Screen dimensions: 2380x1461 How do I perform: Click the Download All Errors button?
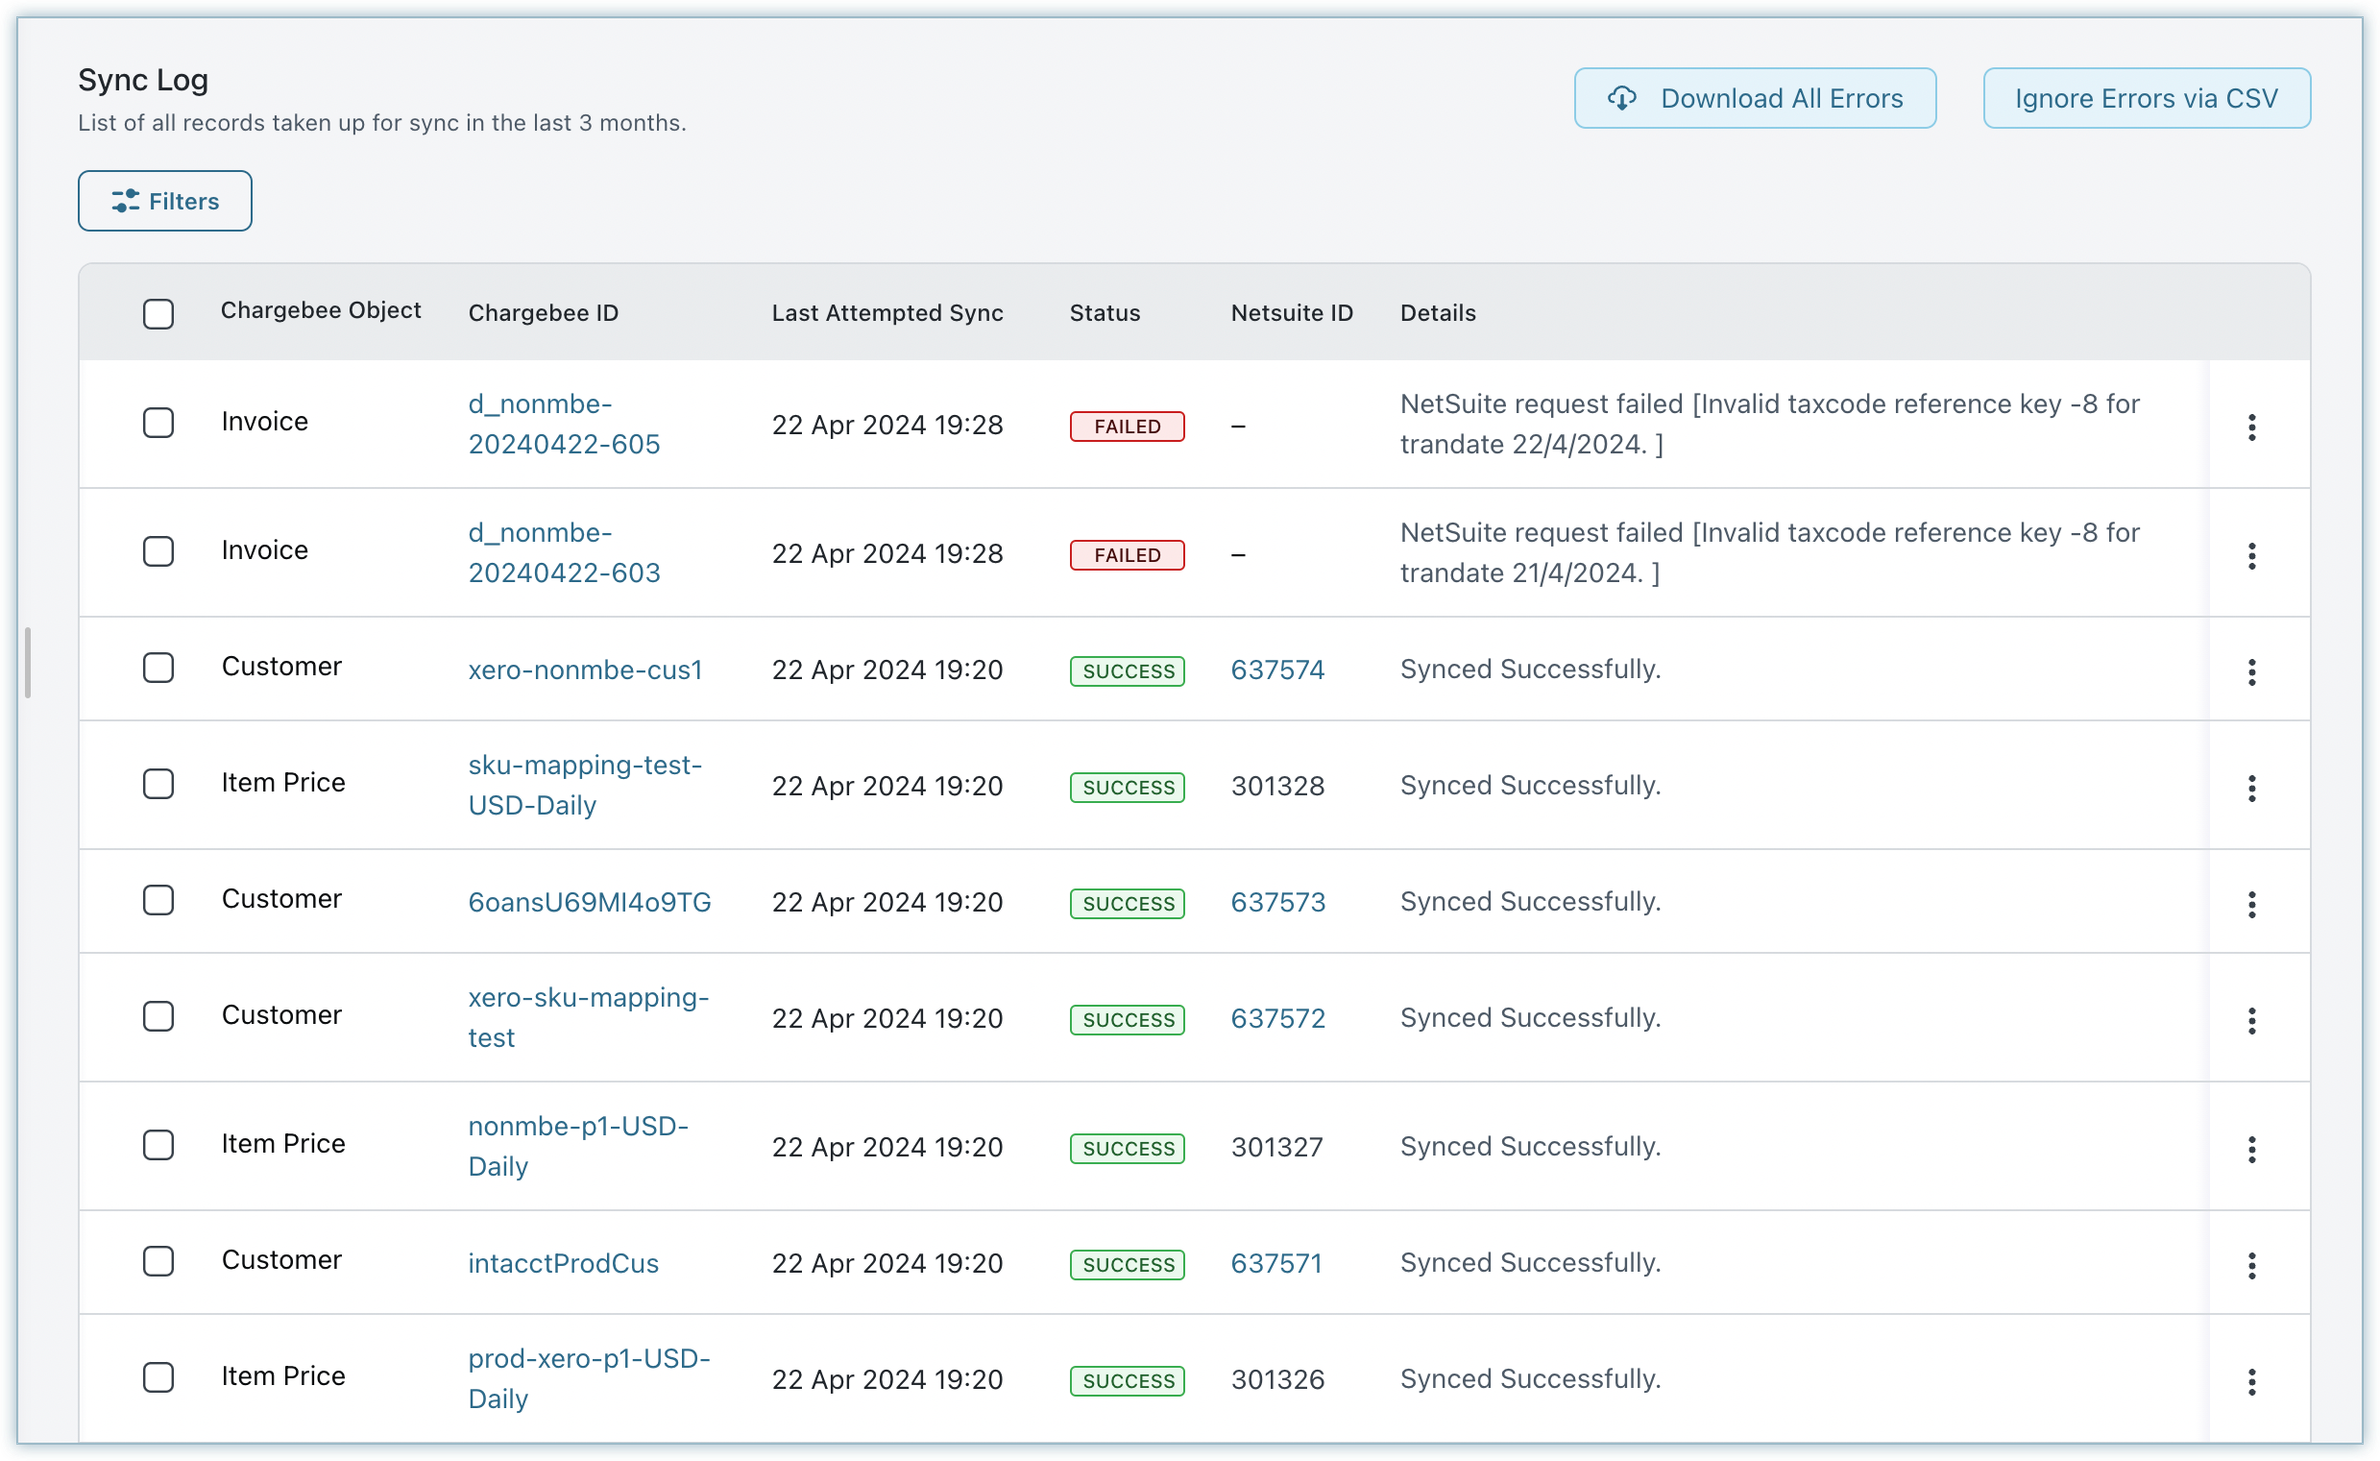point(1754,98)
